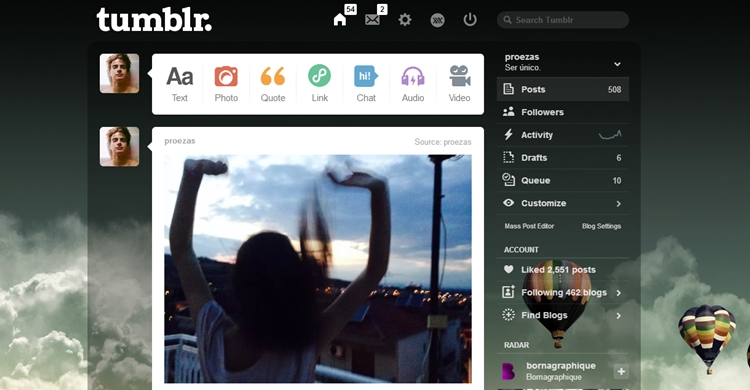Click the Ser único blog description
This screenshot has height=390, width=750.
click(x=522, y=67)
